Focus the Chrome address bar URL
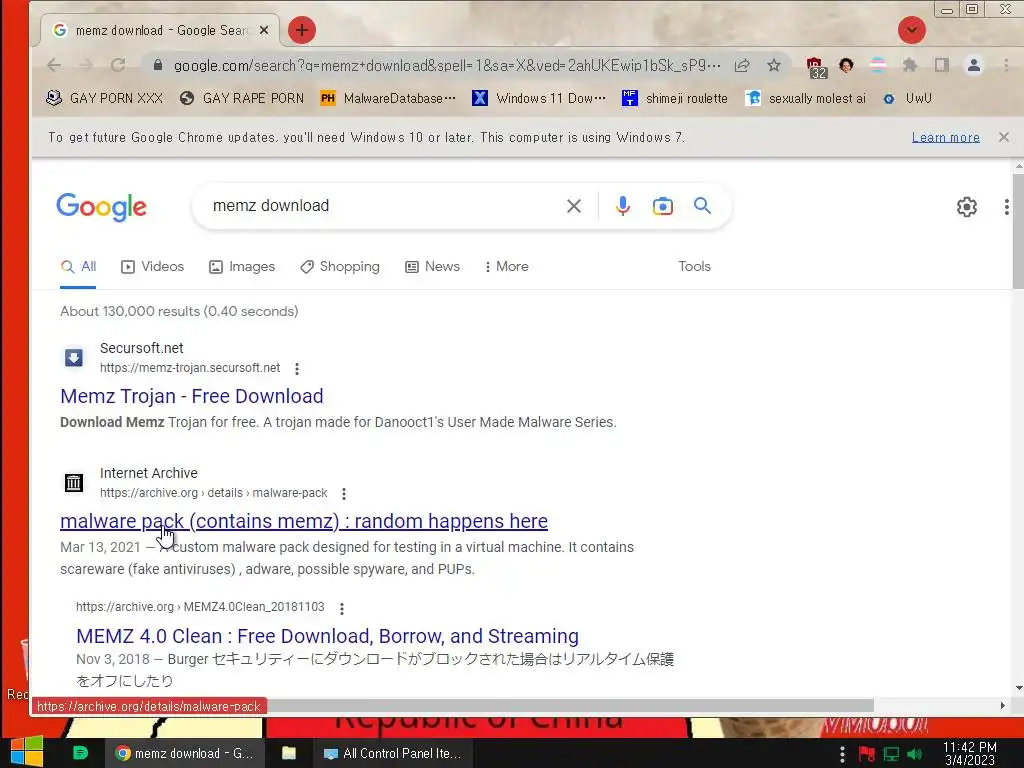 (x=447, y=65)
